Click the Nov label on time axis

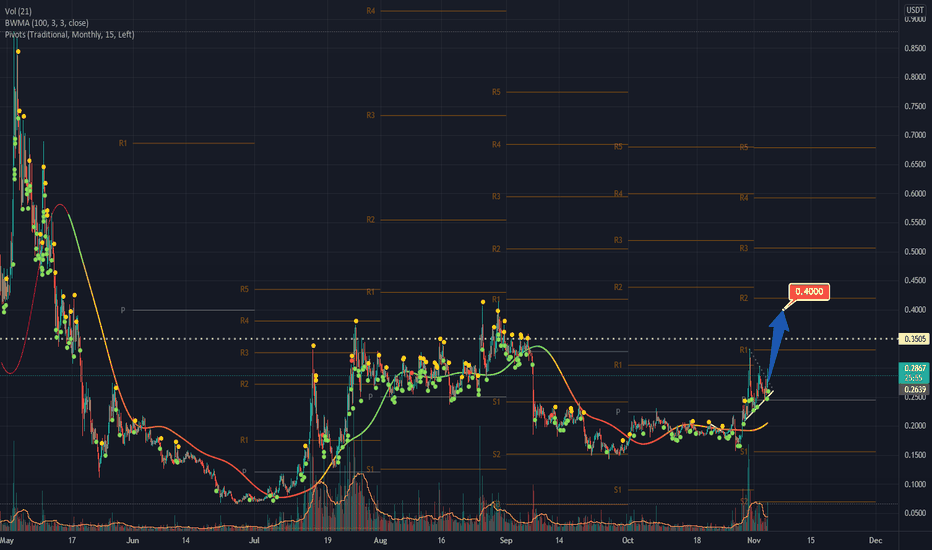click(754, 540)
